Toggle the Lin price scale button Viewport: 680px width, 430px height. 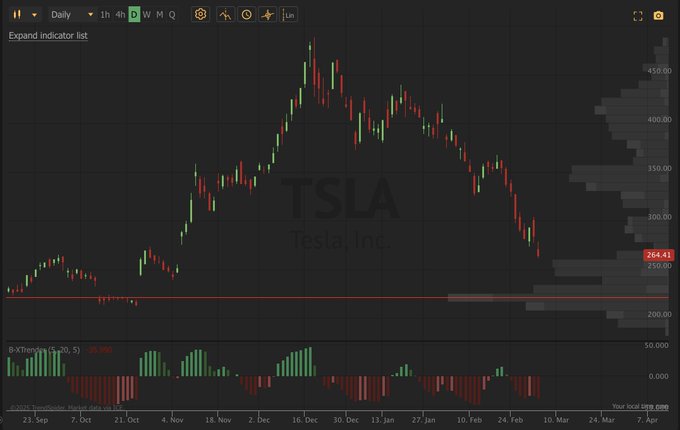coord(288,15)
